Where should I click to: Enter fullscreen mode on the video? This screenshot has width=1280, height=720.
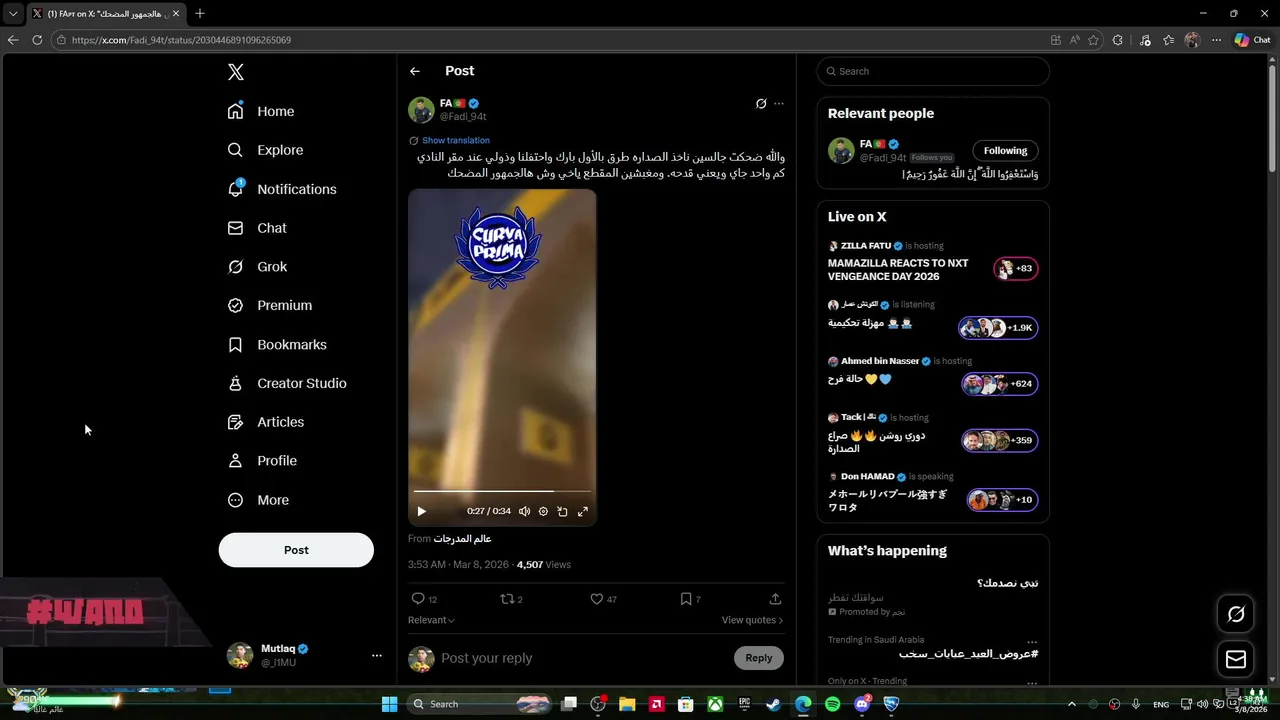tap(583, 511)
